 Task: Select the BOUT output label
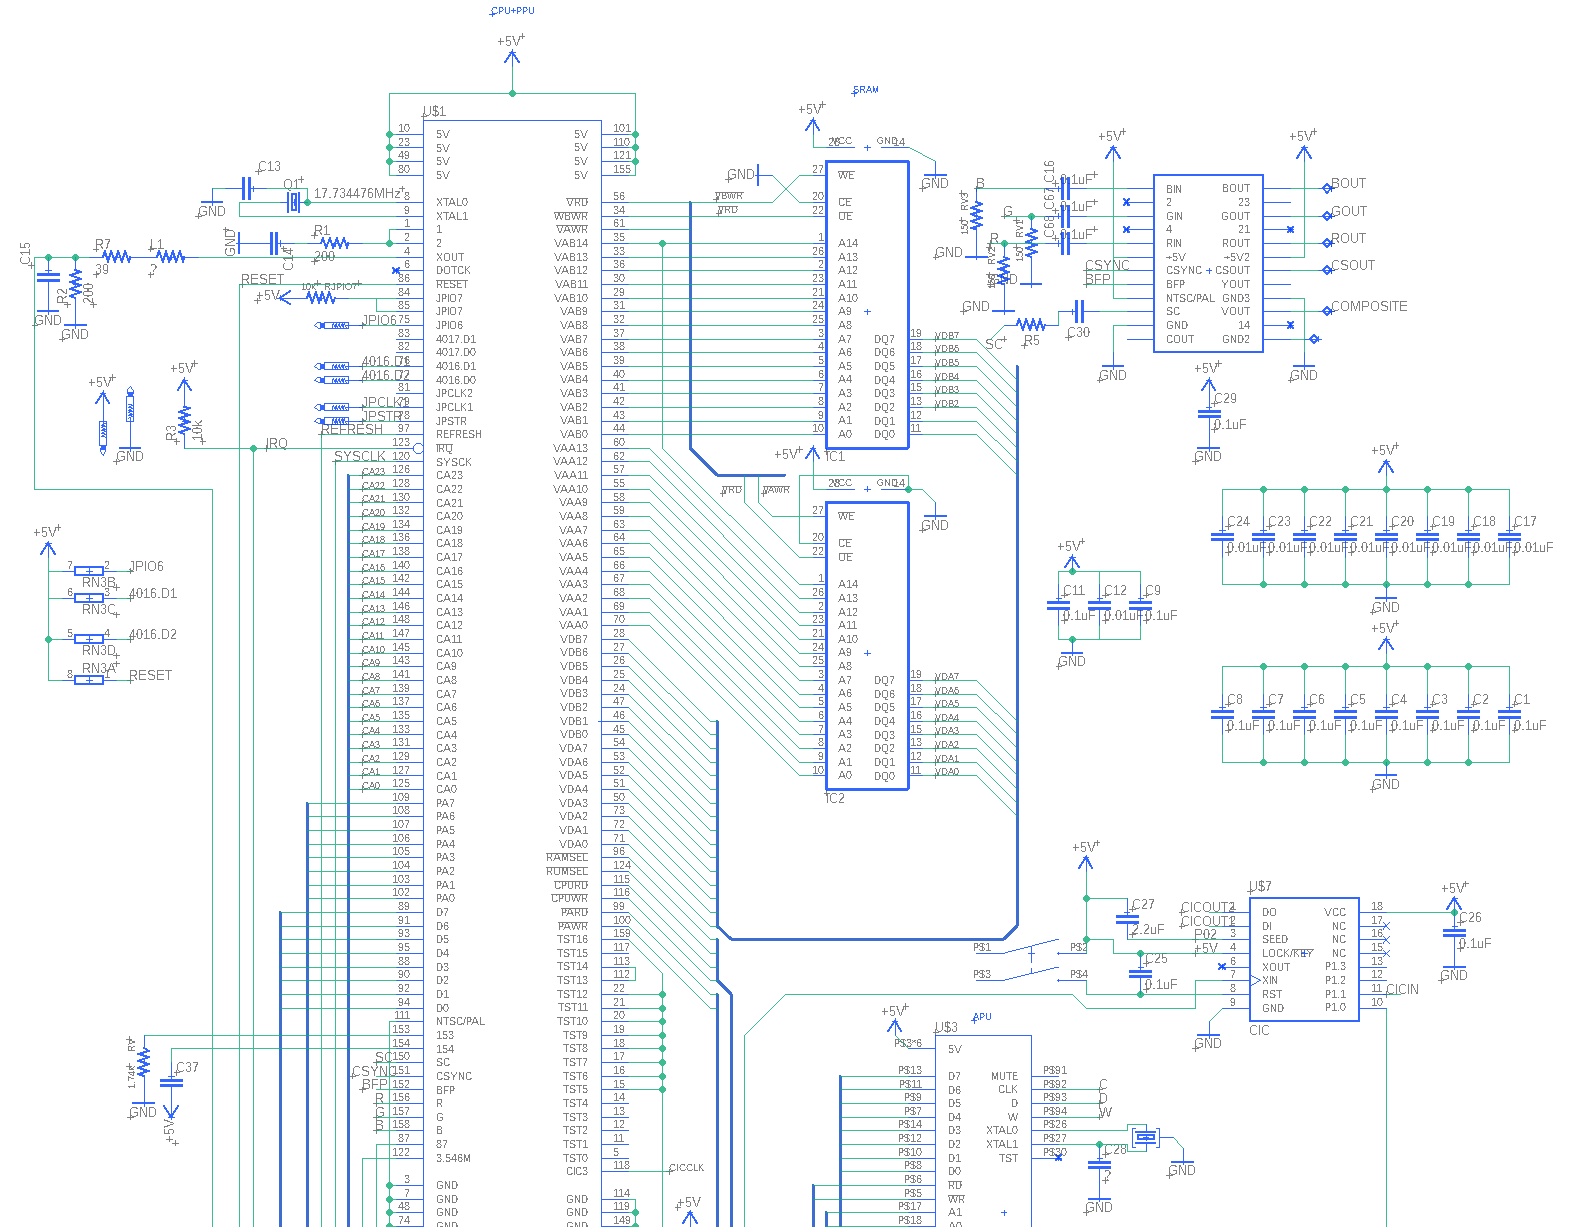pyautogui.click(x=1348, y=183)
